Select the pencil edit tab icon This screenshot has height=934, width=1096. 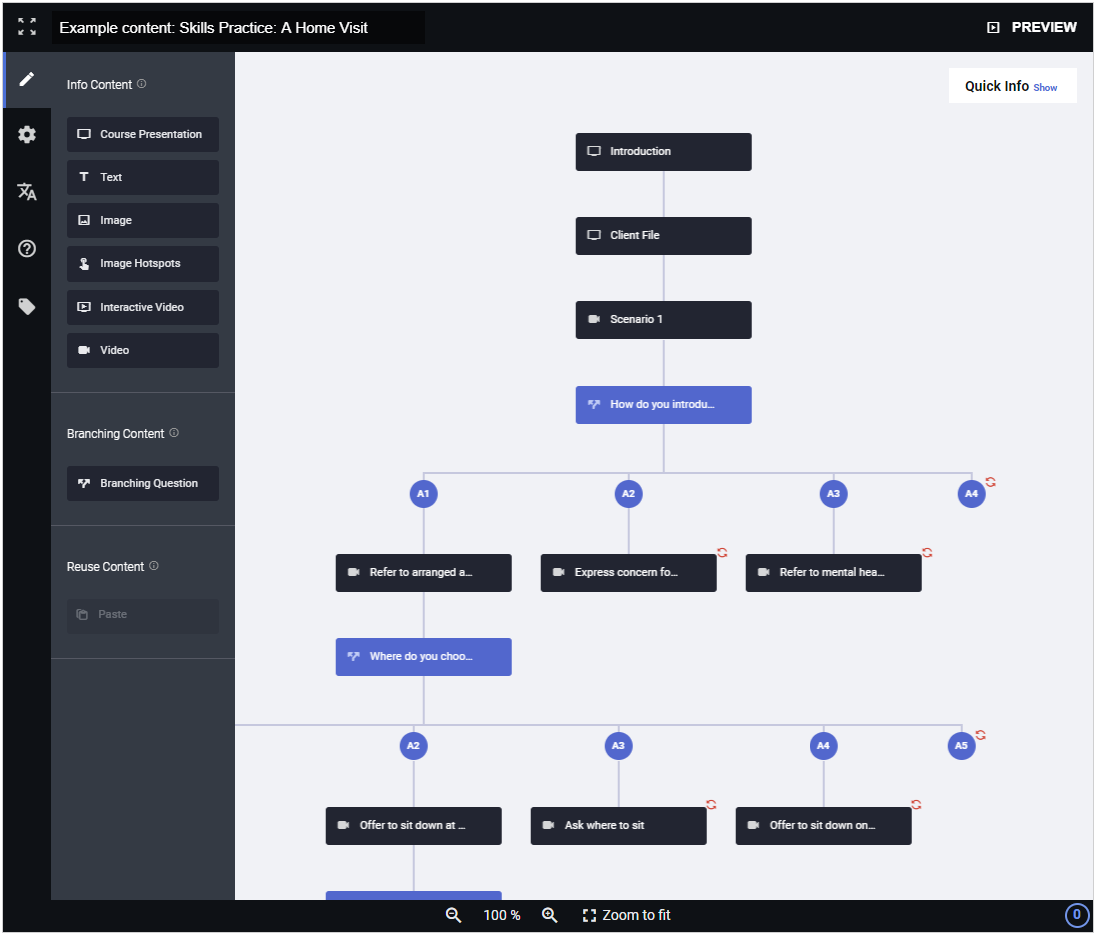27,79
